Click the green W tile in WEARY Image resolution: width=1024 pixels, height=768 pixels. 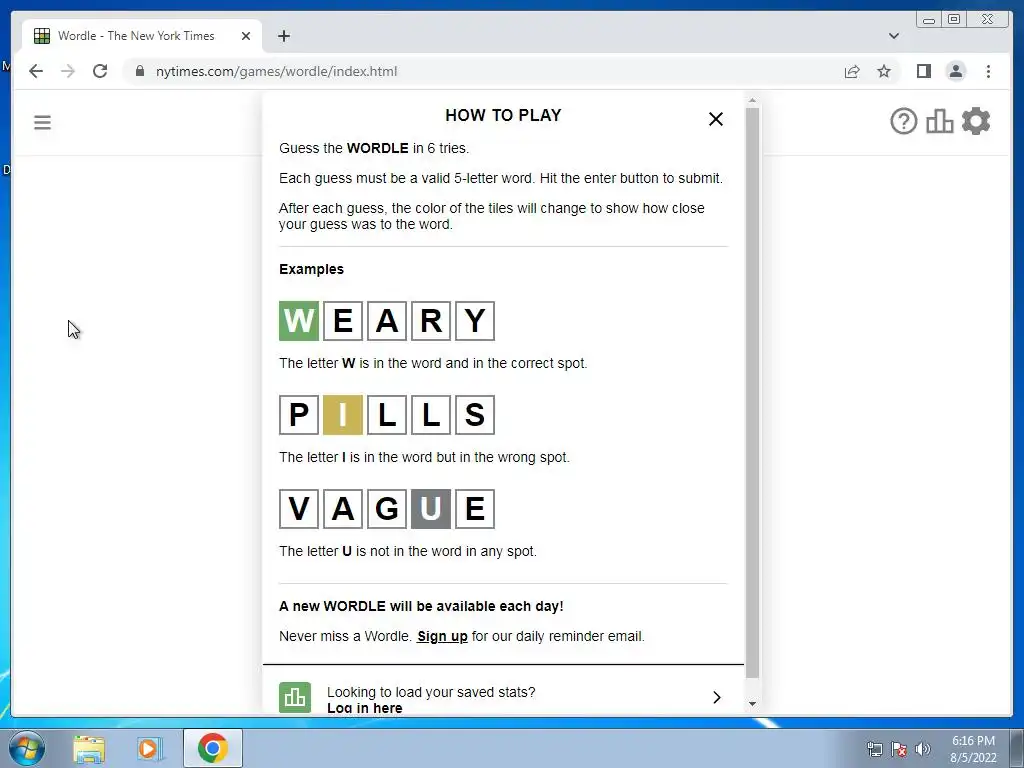tap(299, 321)
